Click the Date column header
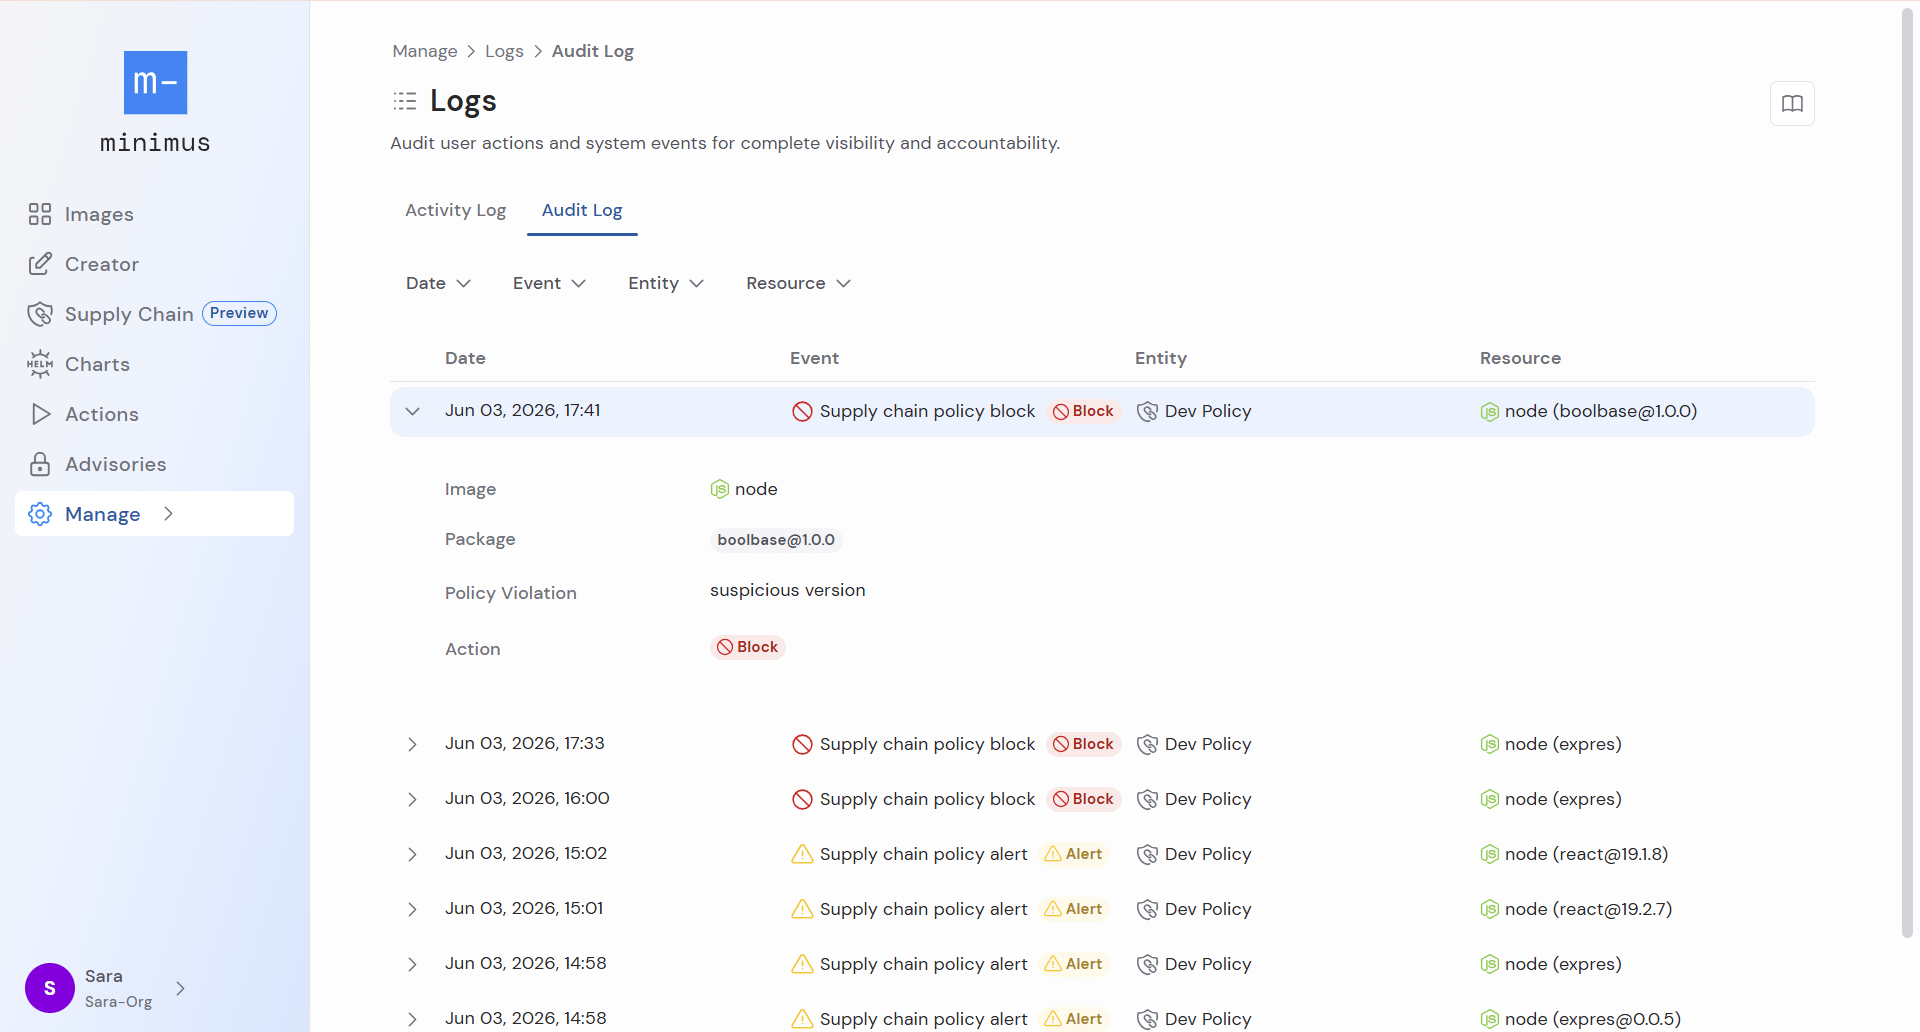The height and width of the screenshot is (1032, 1920). (465, 358)
